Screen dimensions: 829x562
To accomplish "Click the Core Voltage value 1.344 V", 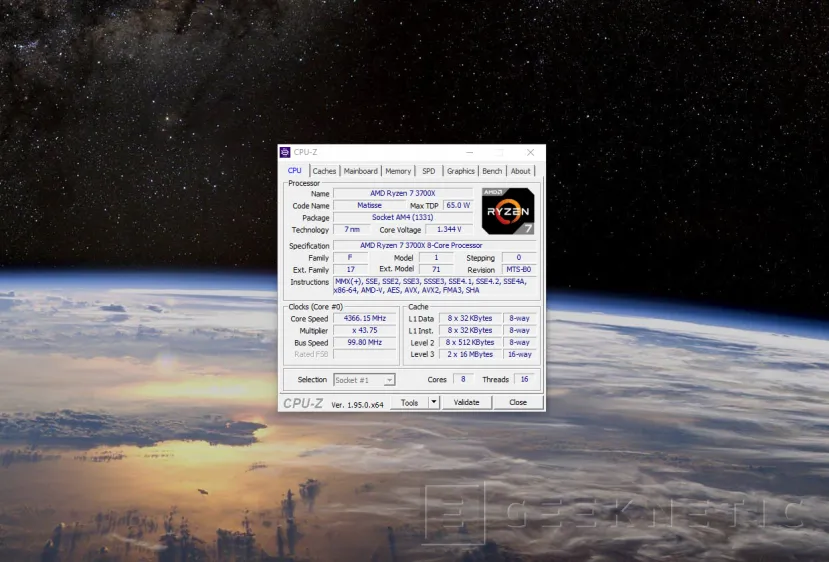I will click(x=449, y=229).
